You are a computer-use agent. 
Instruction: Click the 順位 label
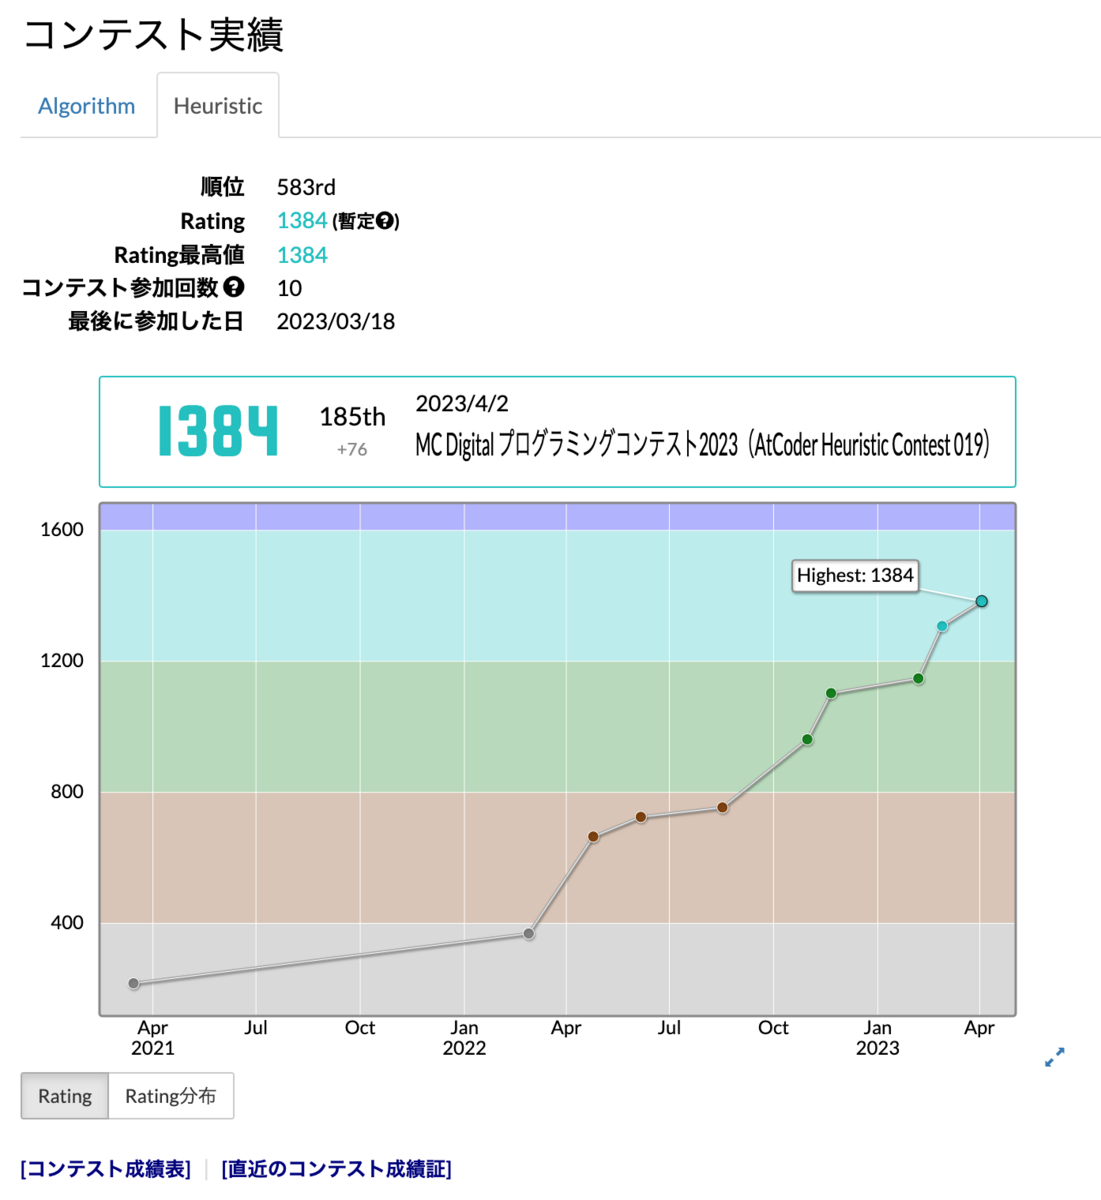(x=222, y=187)
